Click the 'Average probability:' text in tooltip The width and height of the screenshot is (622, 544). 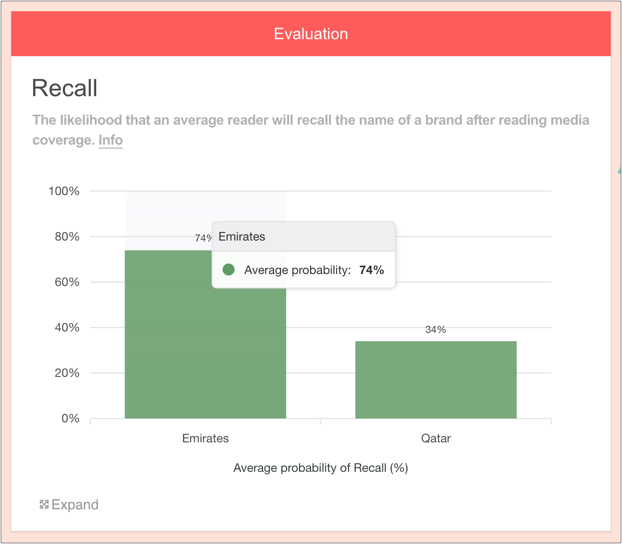point(297,270)
